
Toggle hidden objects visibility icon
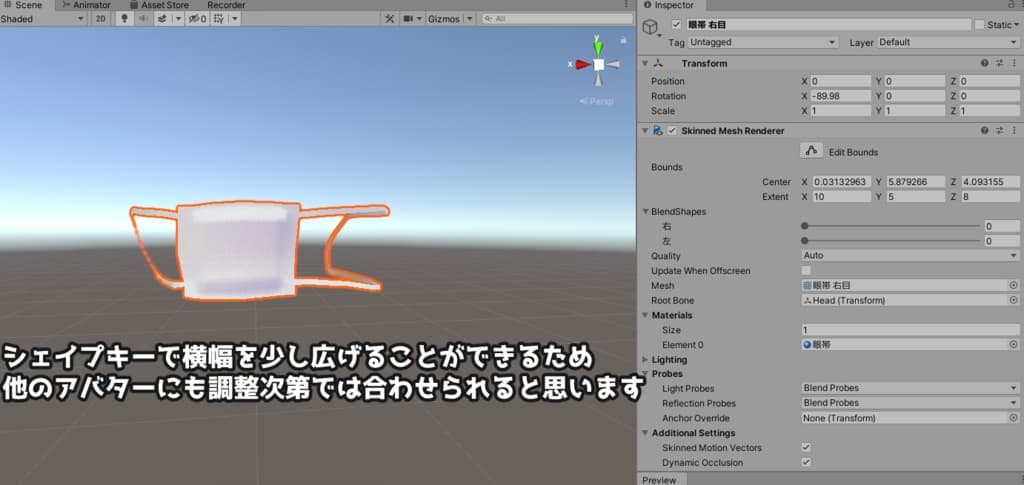click(x=197, y=19)
